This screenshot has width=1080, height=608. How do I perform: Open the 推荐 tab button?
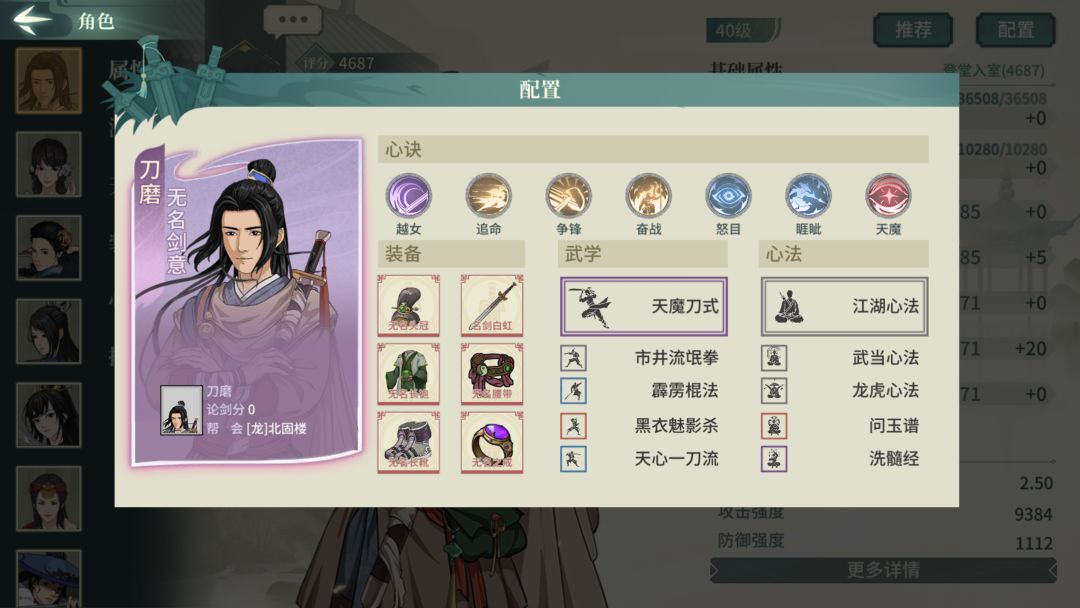(913, 30)
